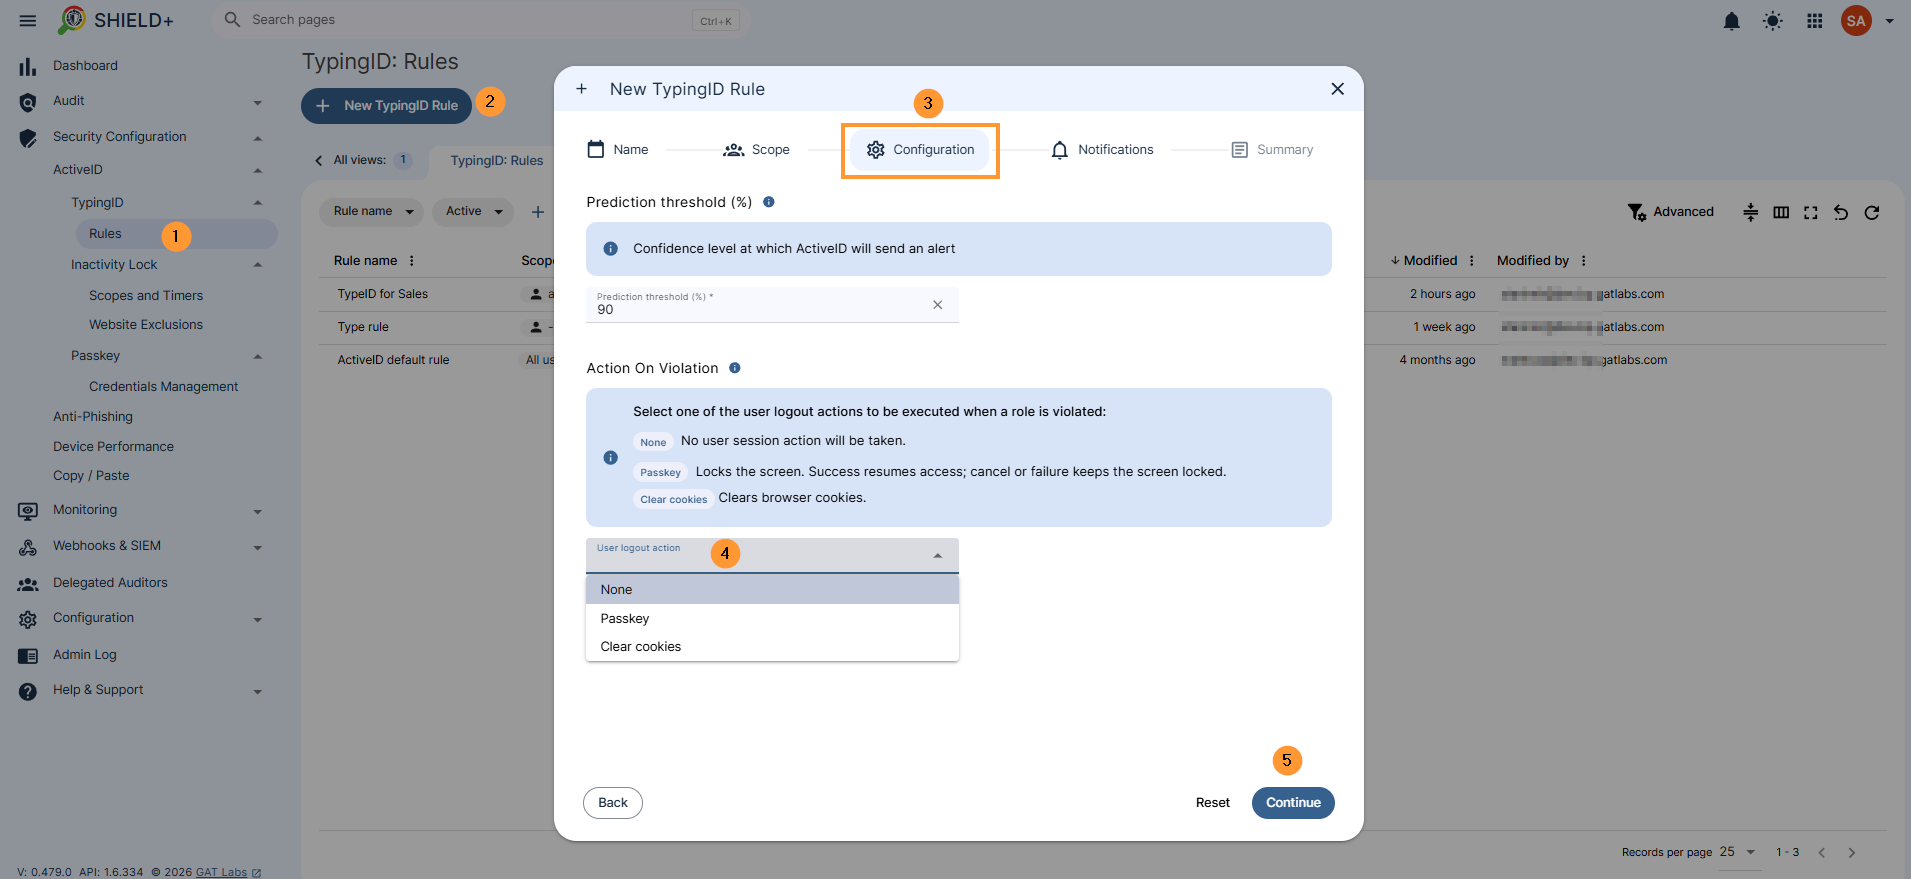Collapse the User logout action dropdown

(x=938, y=556)
